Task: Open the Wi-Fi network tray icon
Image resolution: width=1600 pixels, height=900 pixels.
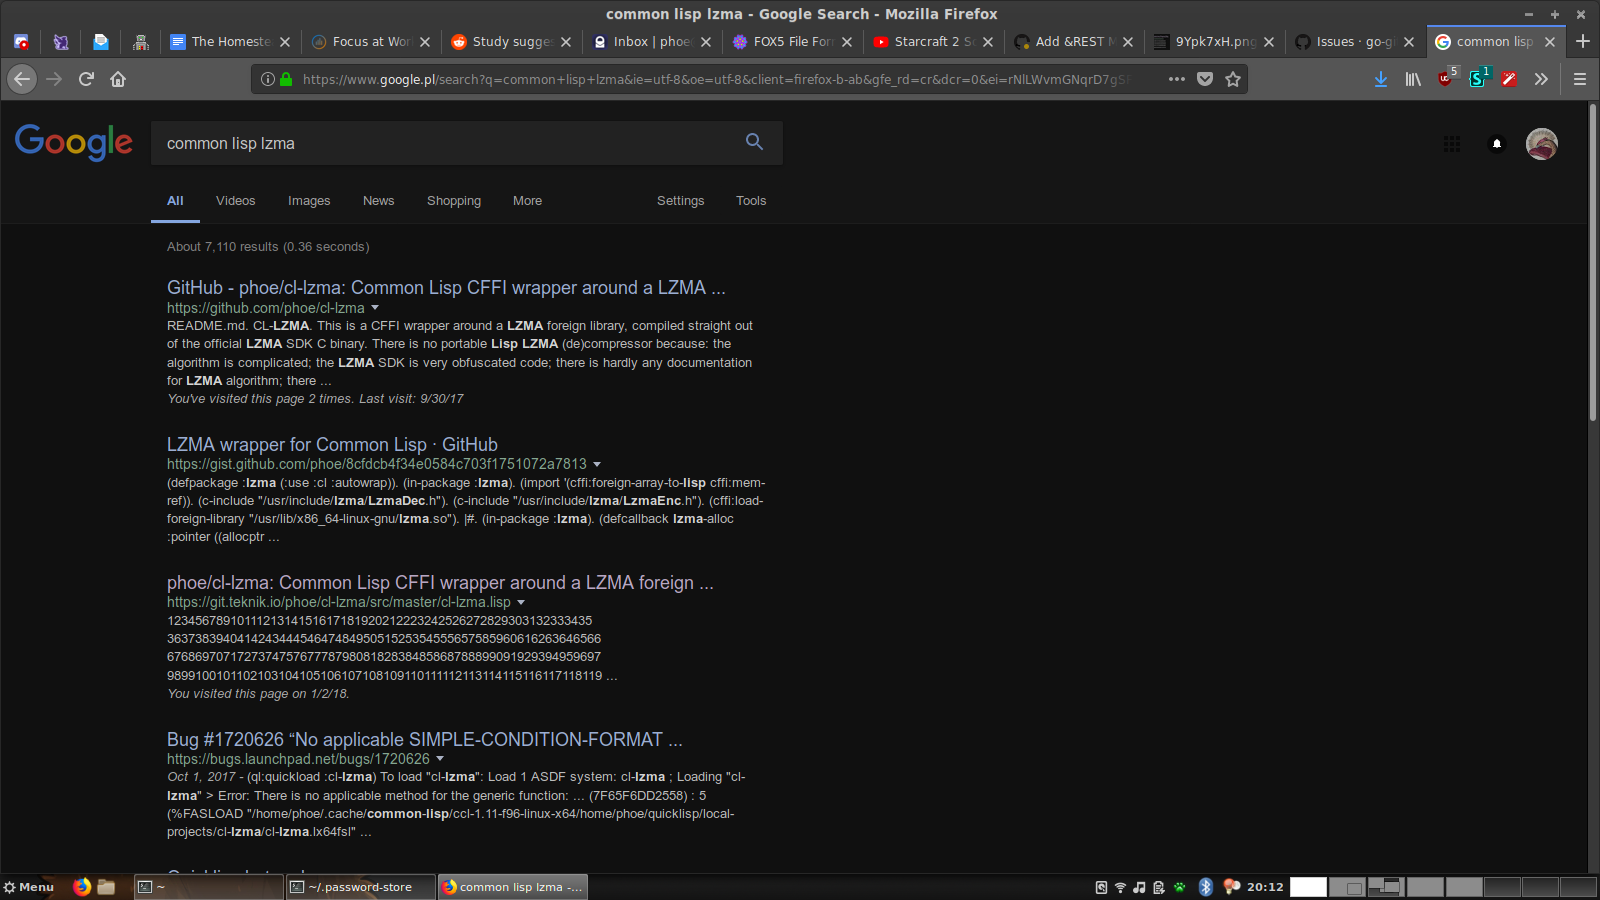Action: (1120, 887)
